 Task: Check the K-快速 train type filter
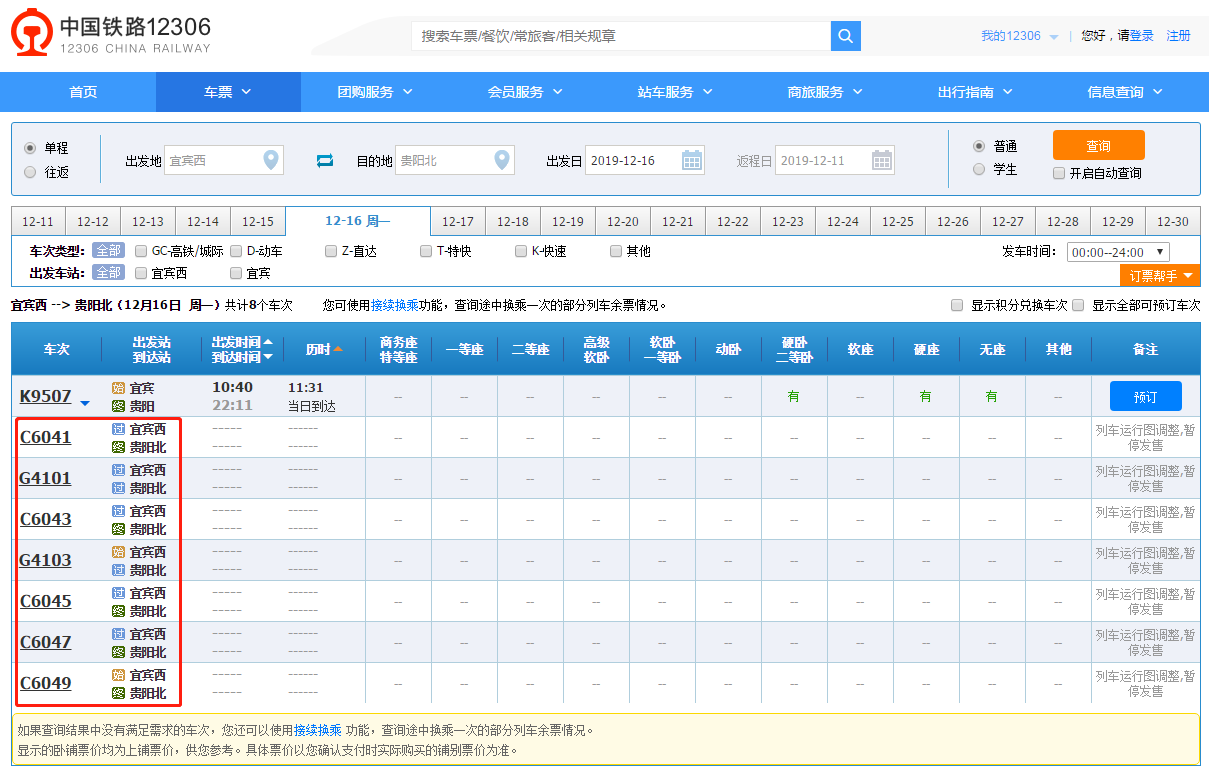(521, 251)
